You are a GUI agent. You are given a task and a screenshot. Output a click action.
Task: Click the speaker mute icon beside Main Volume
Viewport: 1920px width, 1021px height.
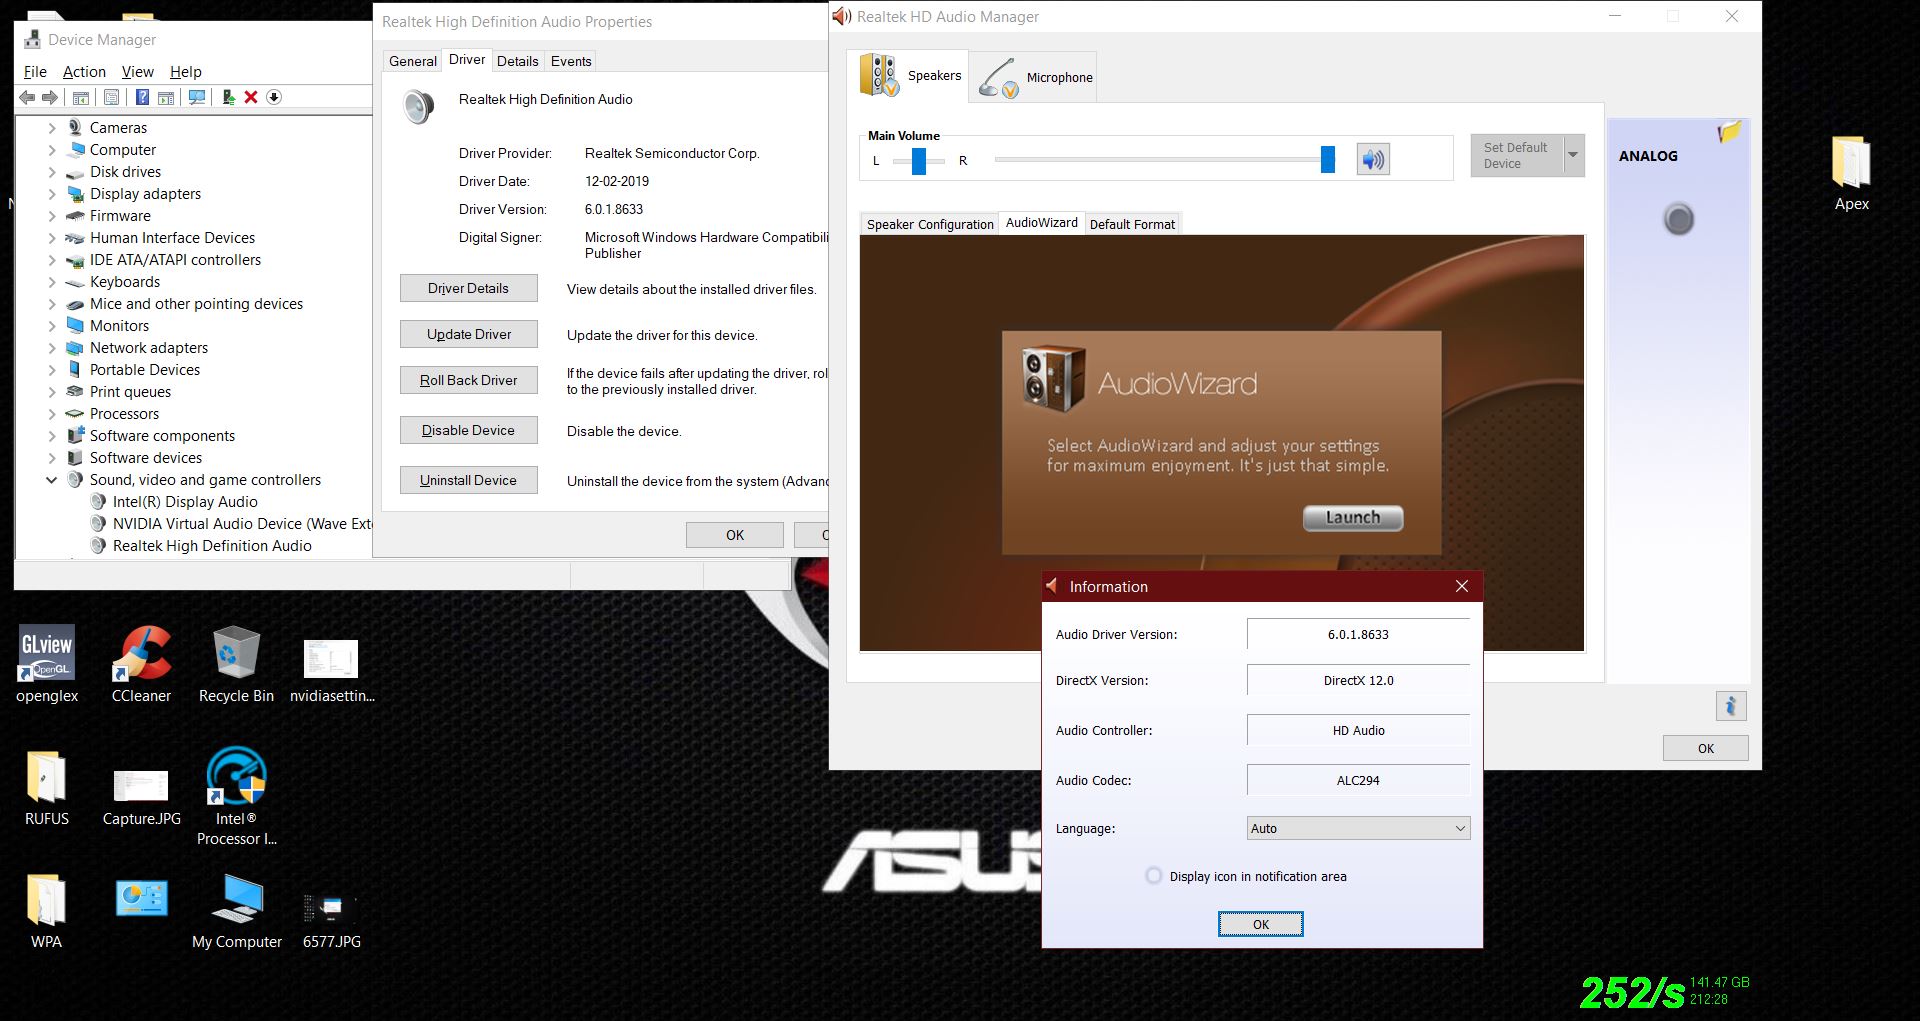coord(1373,159)
